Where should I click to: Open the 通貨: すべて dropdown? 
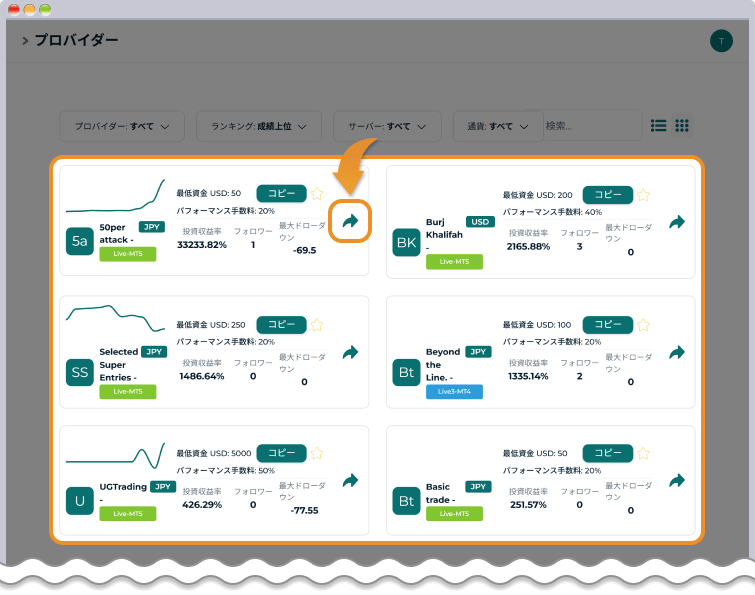[498, 127]
